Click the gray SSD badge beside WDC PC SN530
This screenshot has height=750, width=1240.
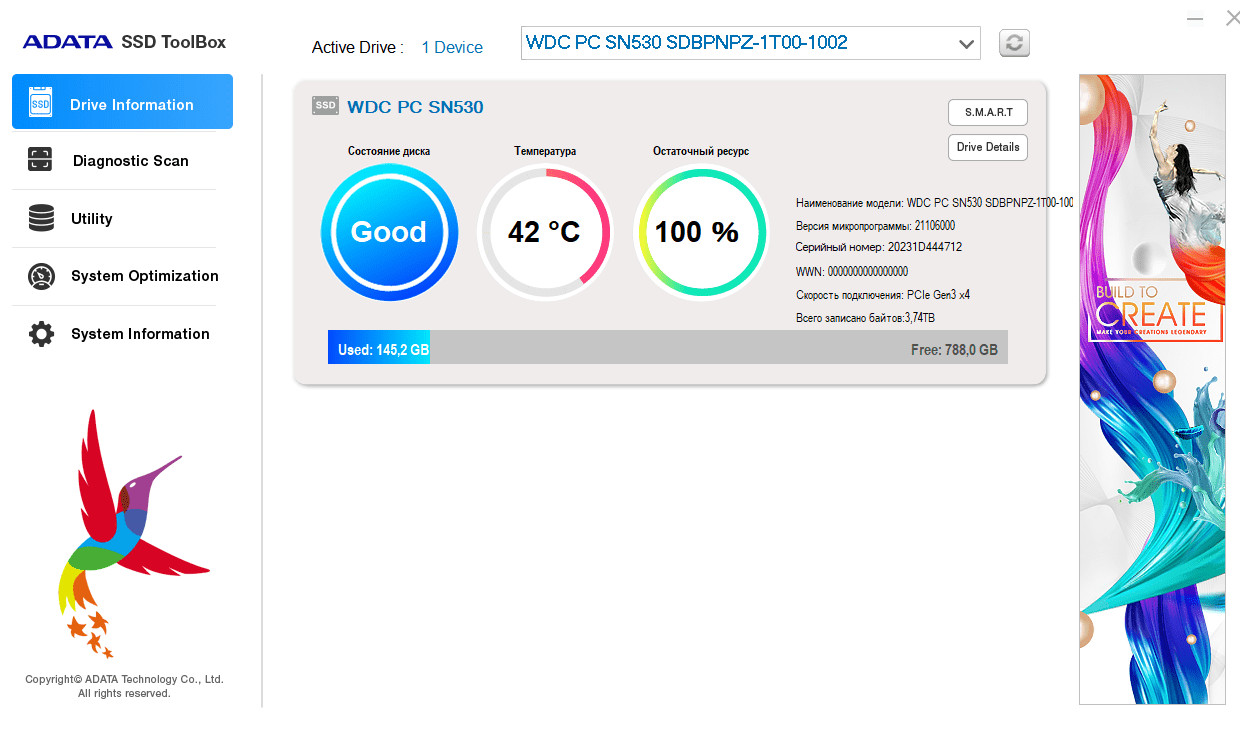[325, 105]
